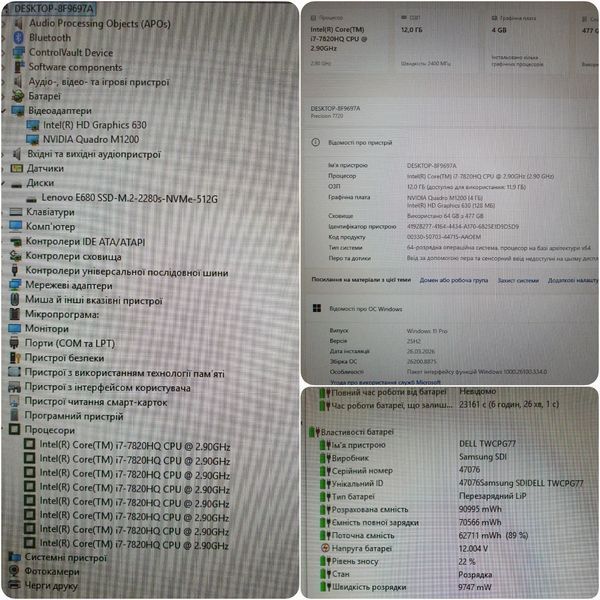Expand the Датчики category arrow
The image size is (600, 600).
(3, 169)
